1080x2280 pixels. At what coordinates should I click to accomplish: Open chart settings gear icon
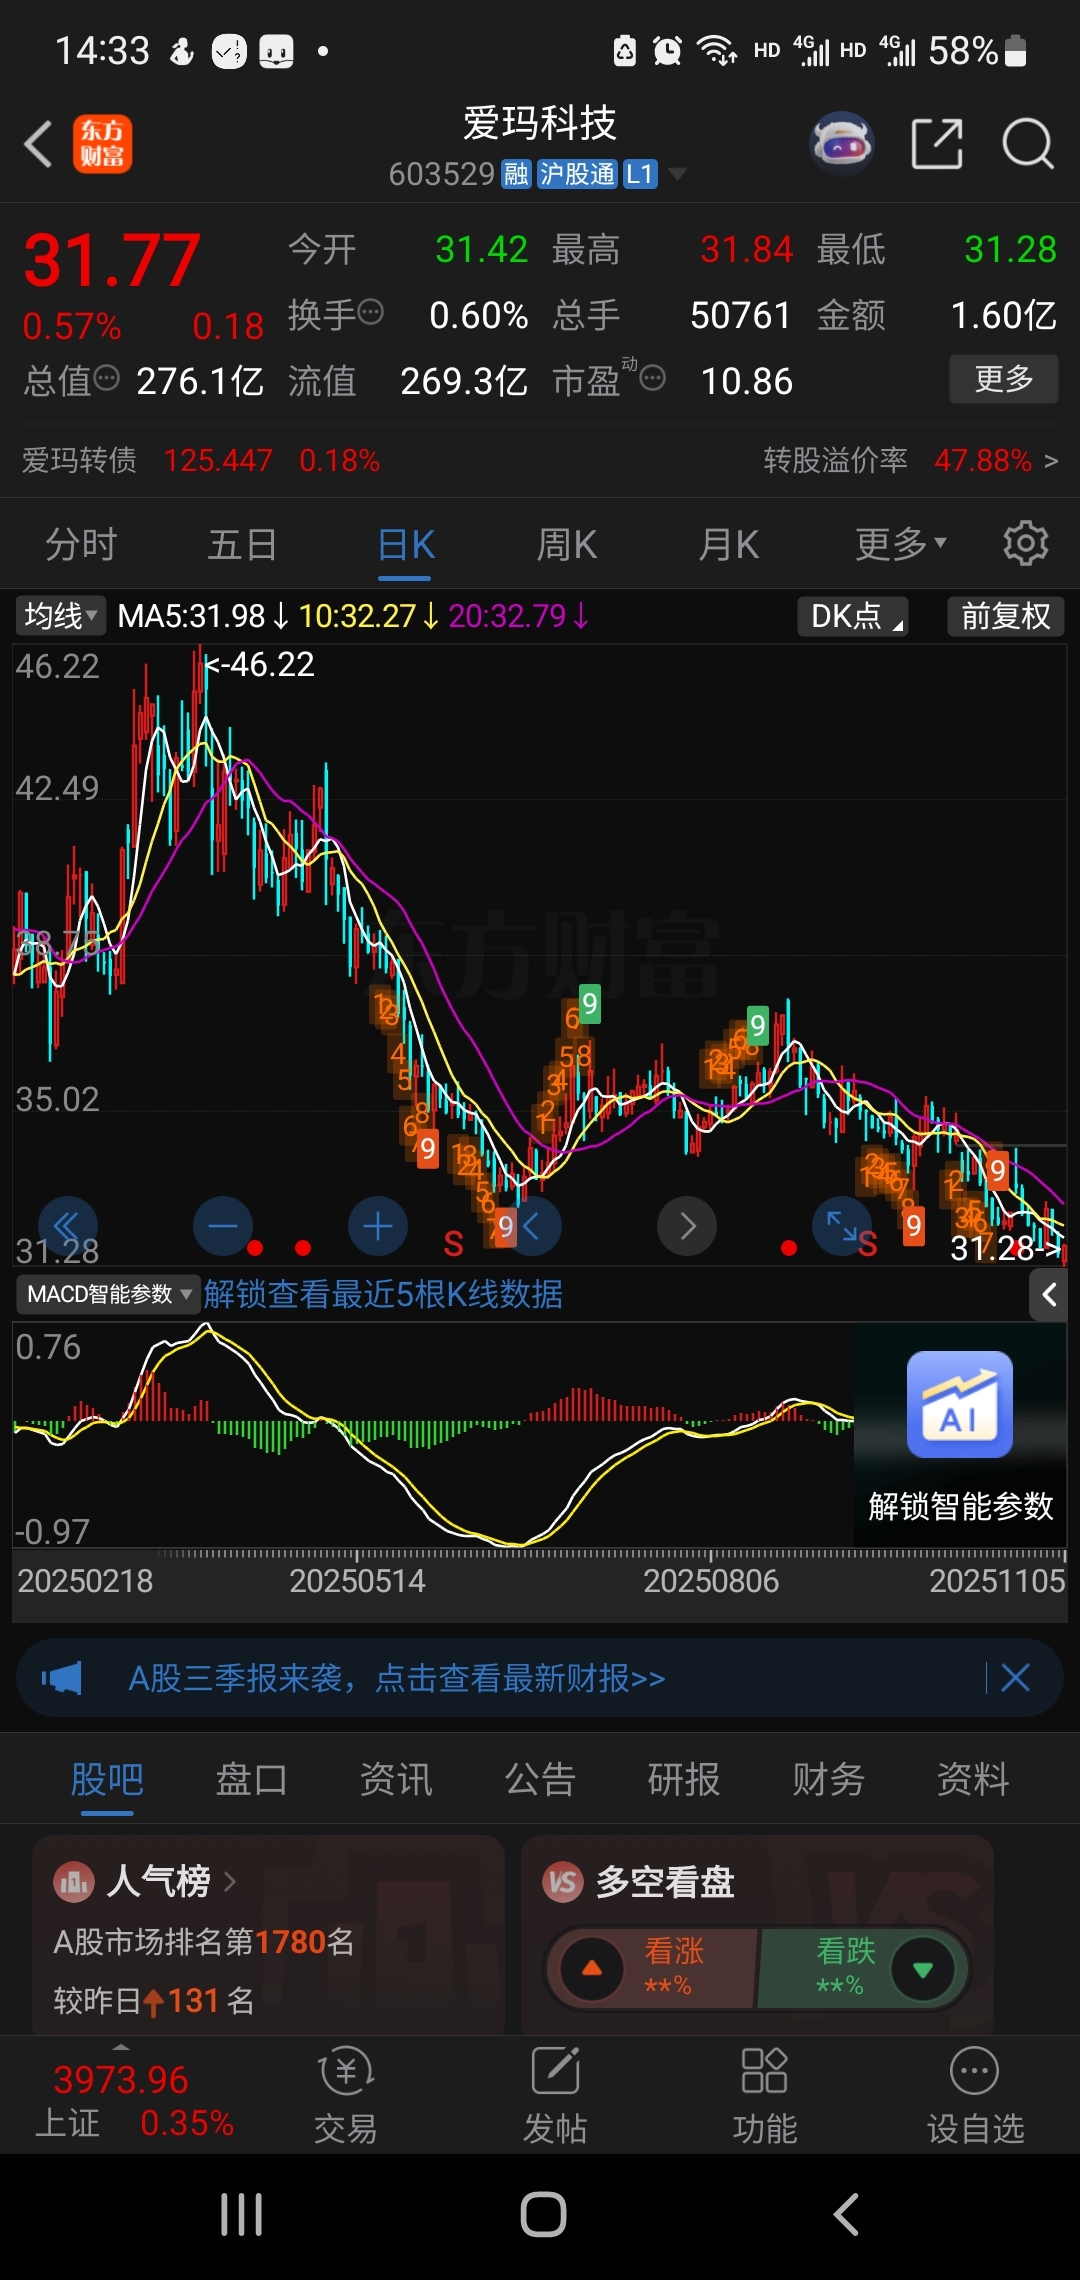click(x=1026, y=544)
